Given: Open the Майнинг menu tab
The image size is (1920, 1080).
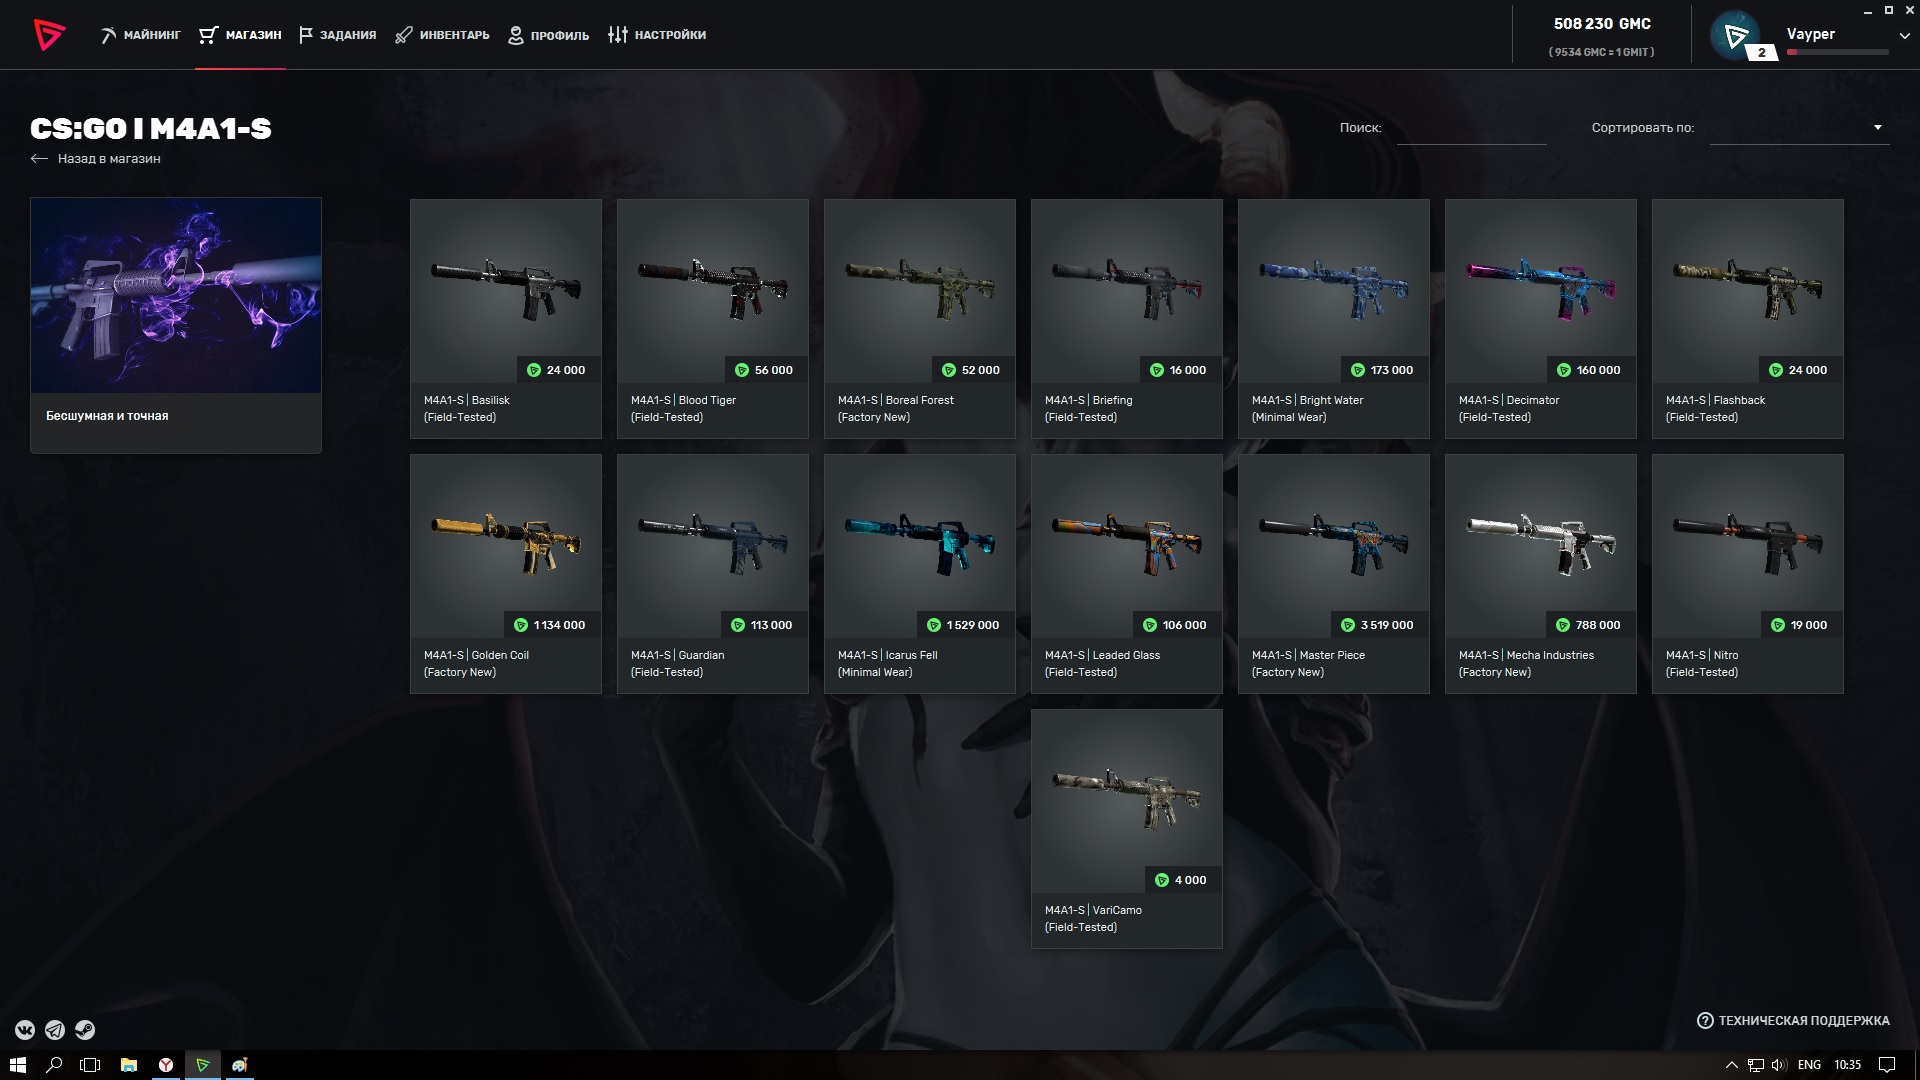Looking at the screenshot, I should pyautogui.click(x=140, y=35).
